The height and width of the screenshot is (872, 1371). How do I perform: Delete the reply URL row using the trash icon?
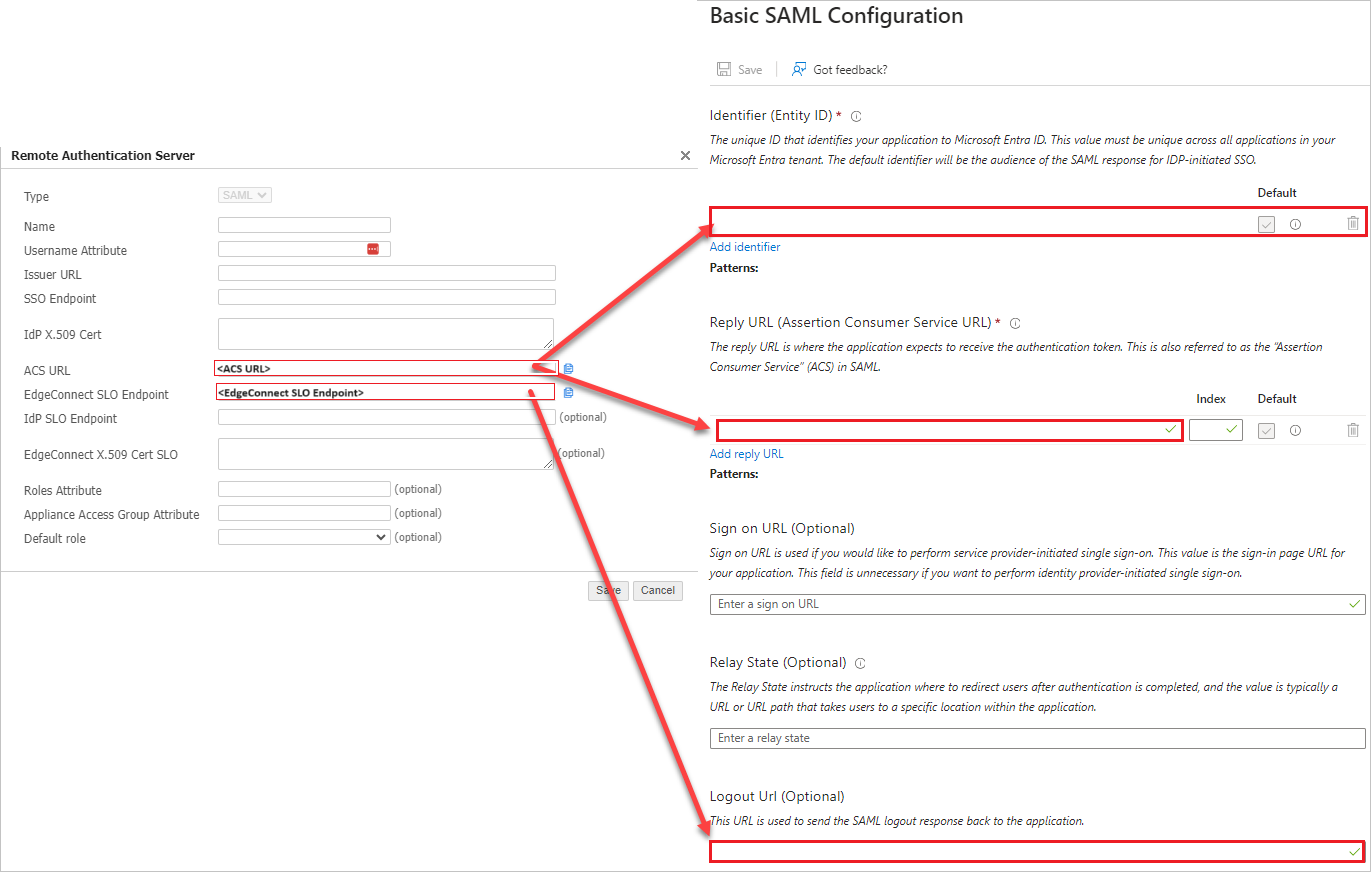pos(1353,429)
